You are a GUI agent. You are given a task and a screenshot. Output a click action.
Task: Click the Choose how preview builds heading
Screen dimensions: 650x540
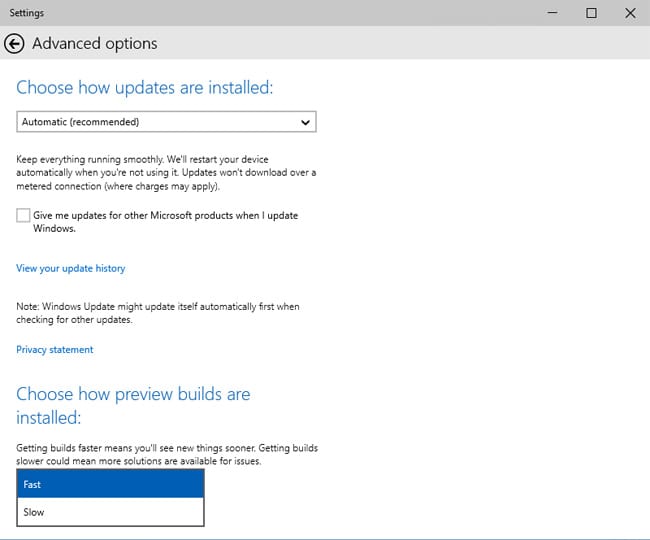[133, 406]
